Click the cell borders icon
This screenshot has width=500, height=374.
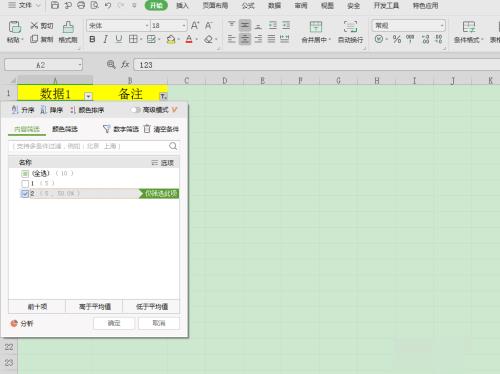[133, 39]
